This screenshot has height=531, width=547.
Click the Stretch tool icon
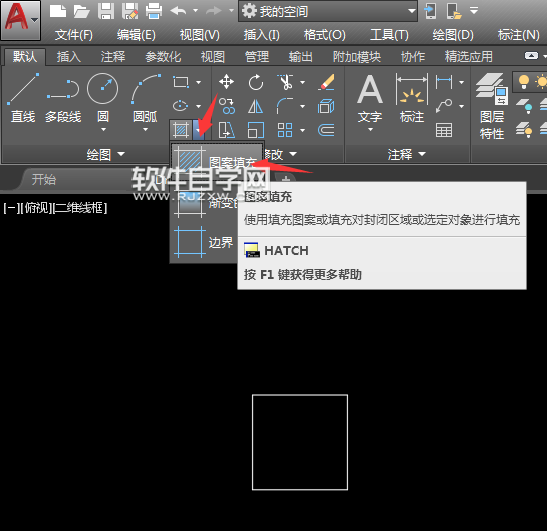227,130
